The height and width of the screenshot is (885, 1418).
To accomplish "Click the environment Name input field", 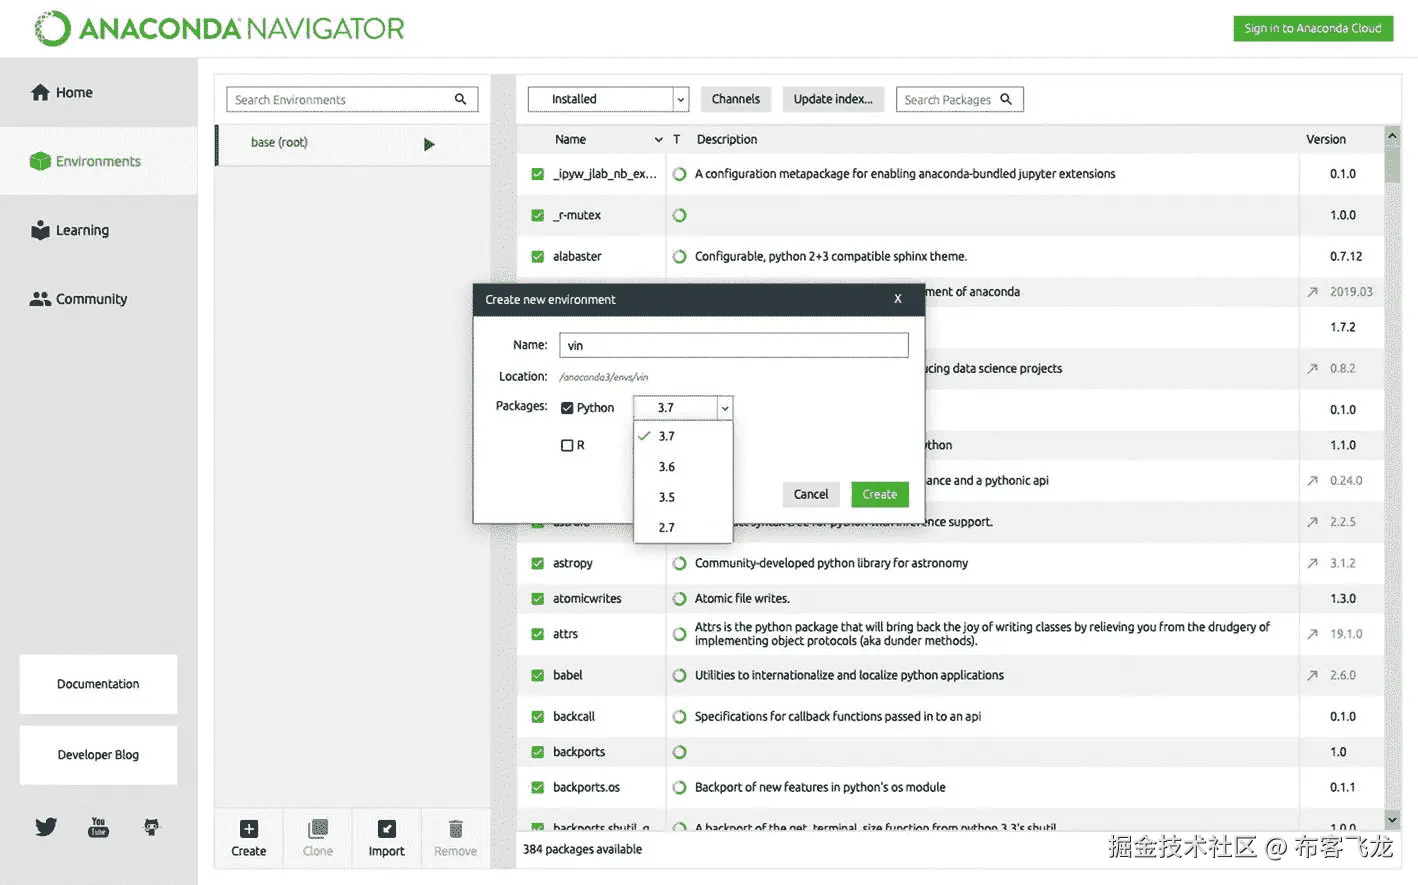I will tap(734, 345).
